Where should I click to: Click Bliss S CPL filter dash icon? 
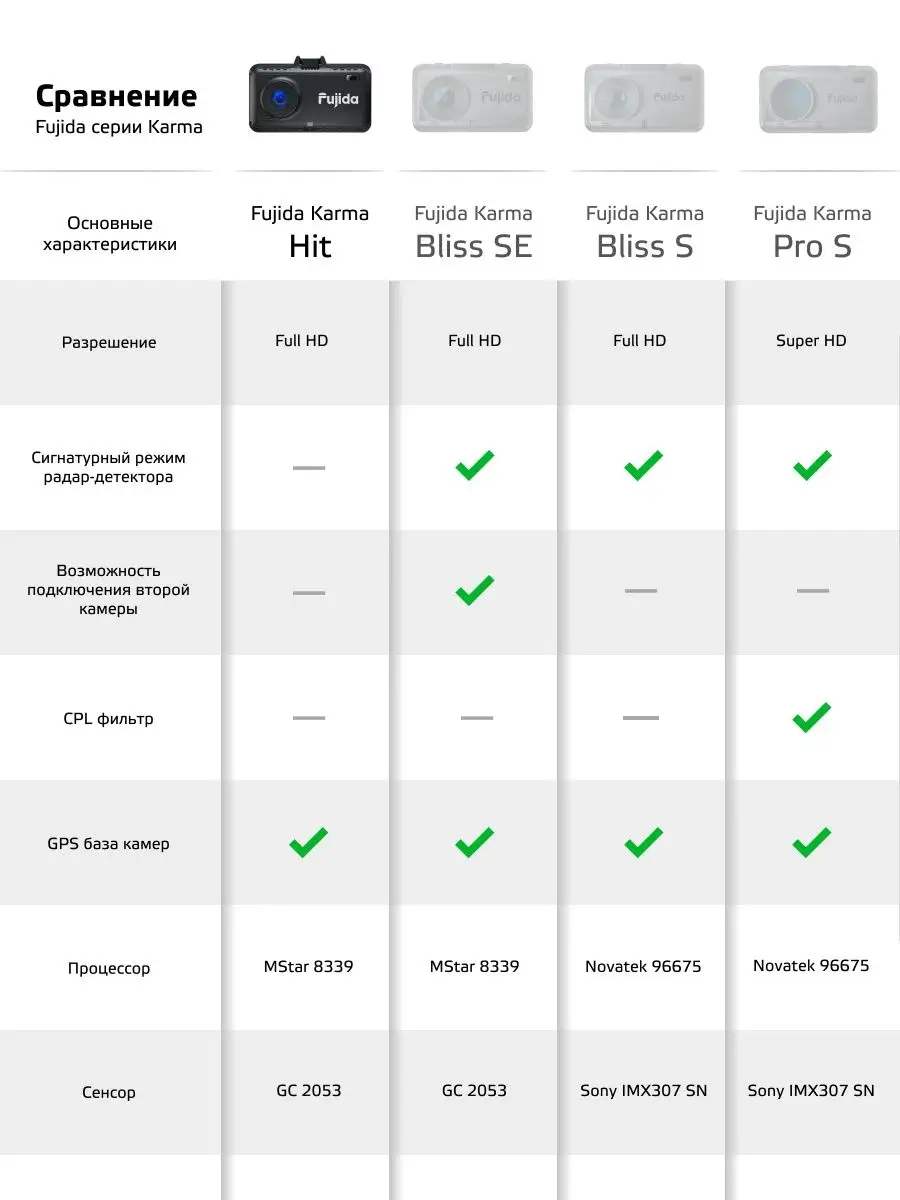click(x=641, y=717)
